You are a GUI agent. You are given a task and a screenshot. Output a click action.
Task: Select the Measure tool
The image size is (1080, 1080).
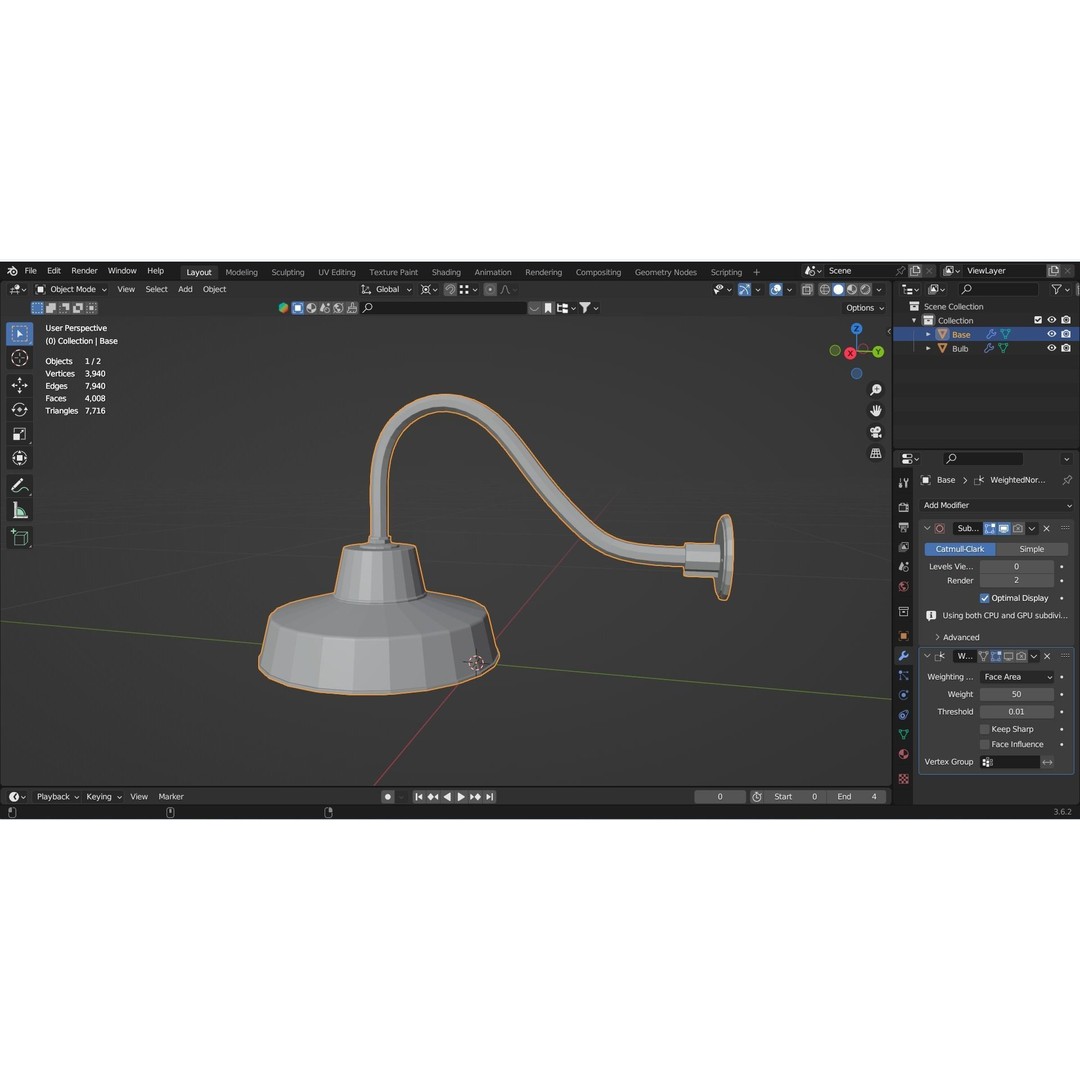click(x=19, y=510)
